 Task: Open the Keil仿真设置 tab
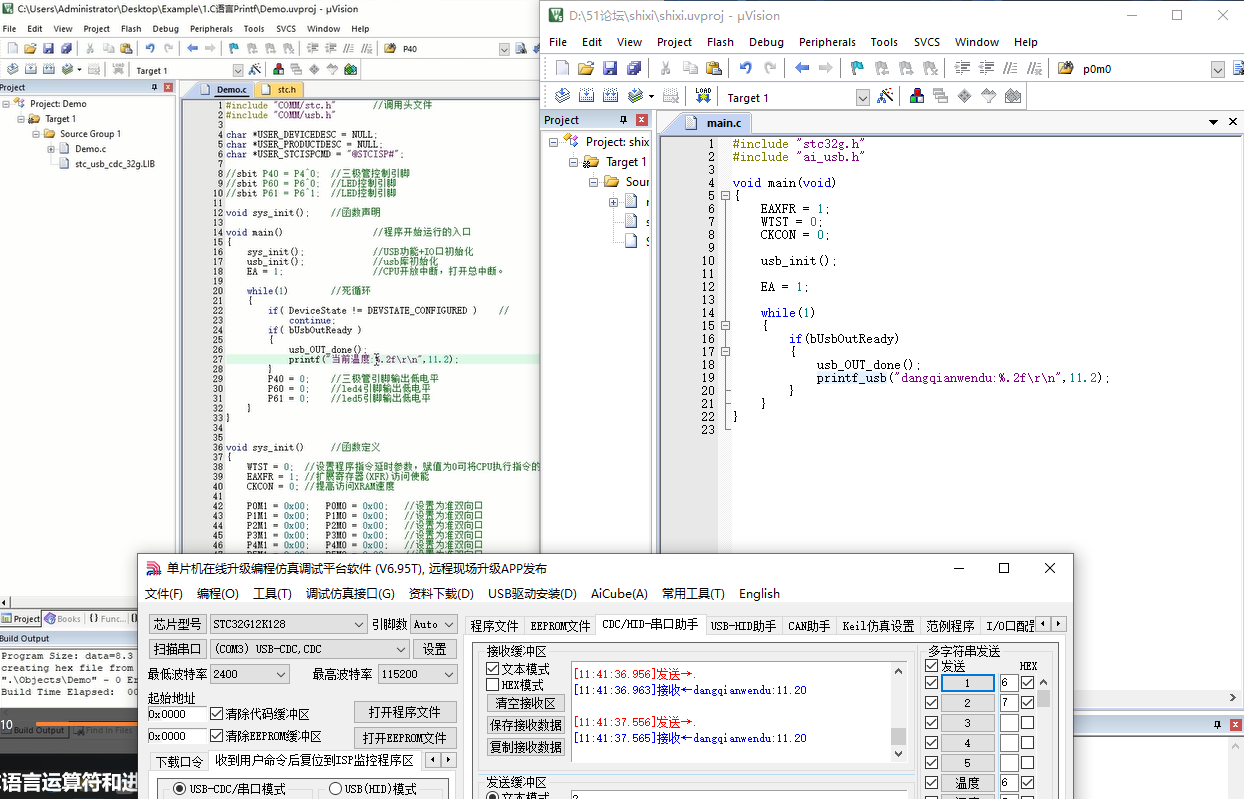click(x=879, y=626)
